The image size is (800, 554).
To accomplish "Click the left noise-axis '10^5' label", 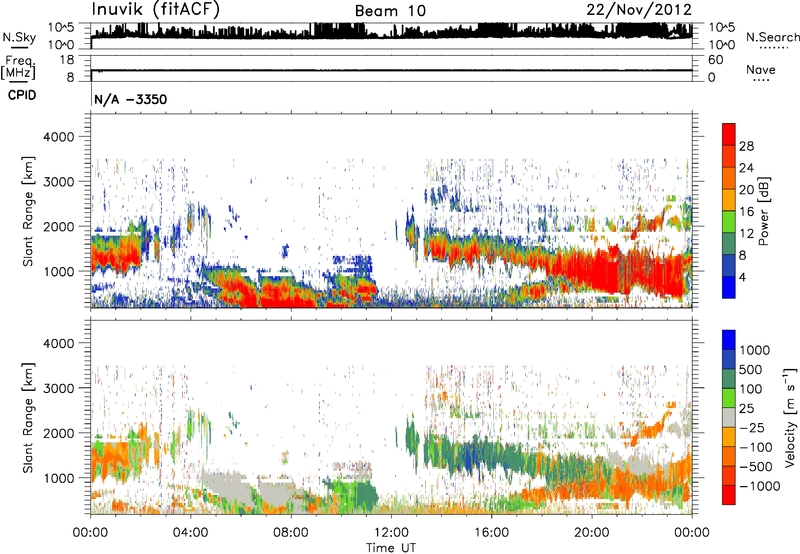I will 61,27.
